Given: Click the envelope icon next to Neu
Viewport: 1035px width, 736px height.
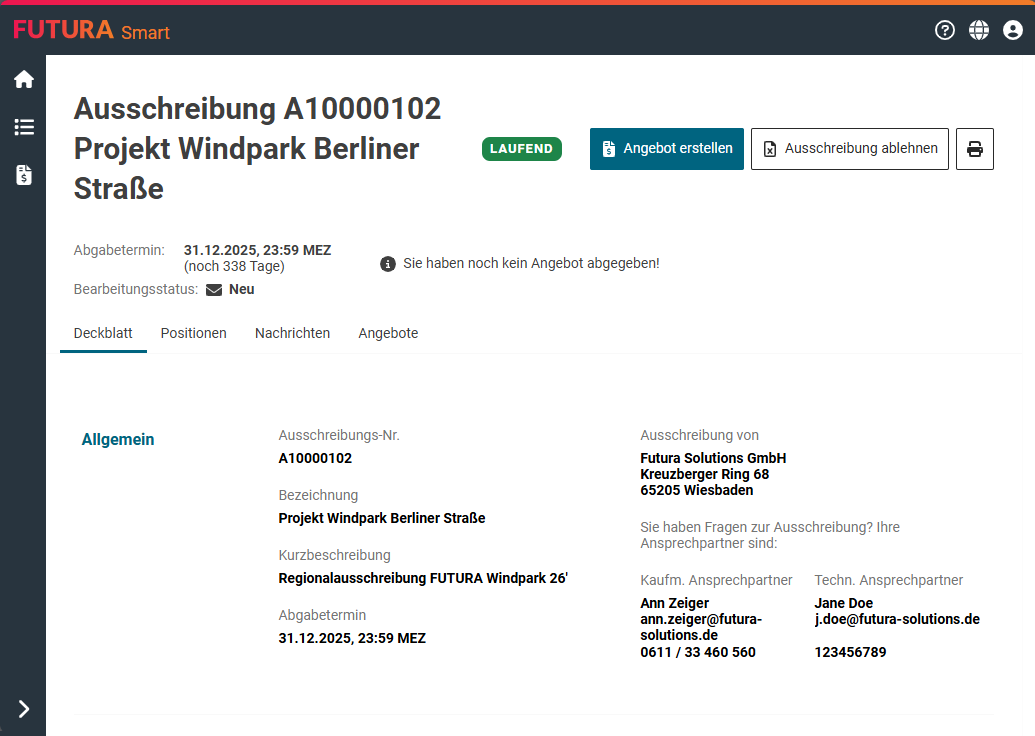Looking at the screenshot, I should 214,290.
